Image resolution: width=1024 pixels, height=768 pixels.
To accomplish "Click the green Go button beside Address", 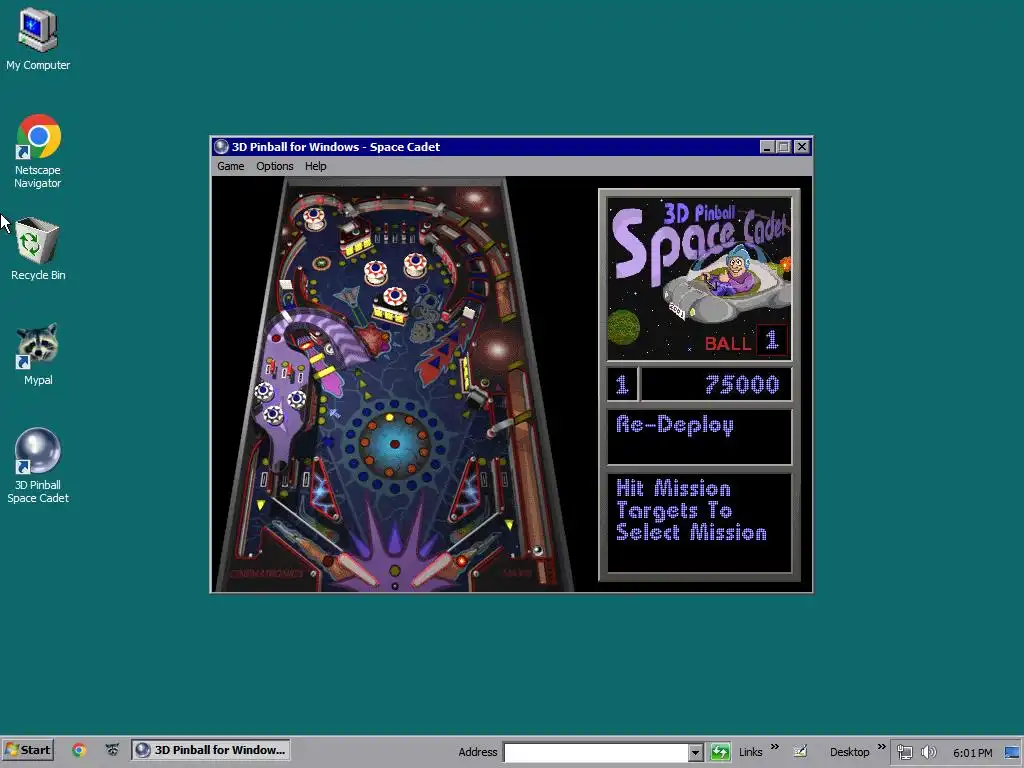I will (720, 752).
